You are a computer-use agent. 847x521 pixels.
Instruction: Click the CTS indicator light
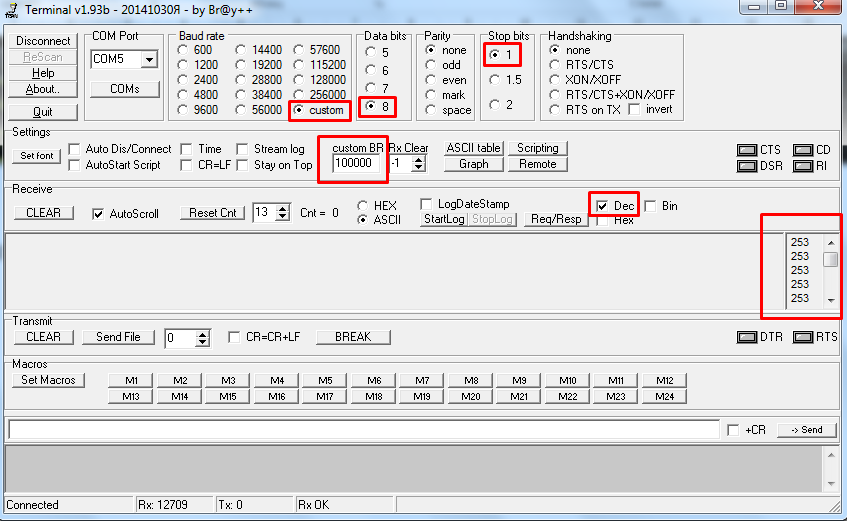coord(747,150)
